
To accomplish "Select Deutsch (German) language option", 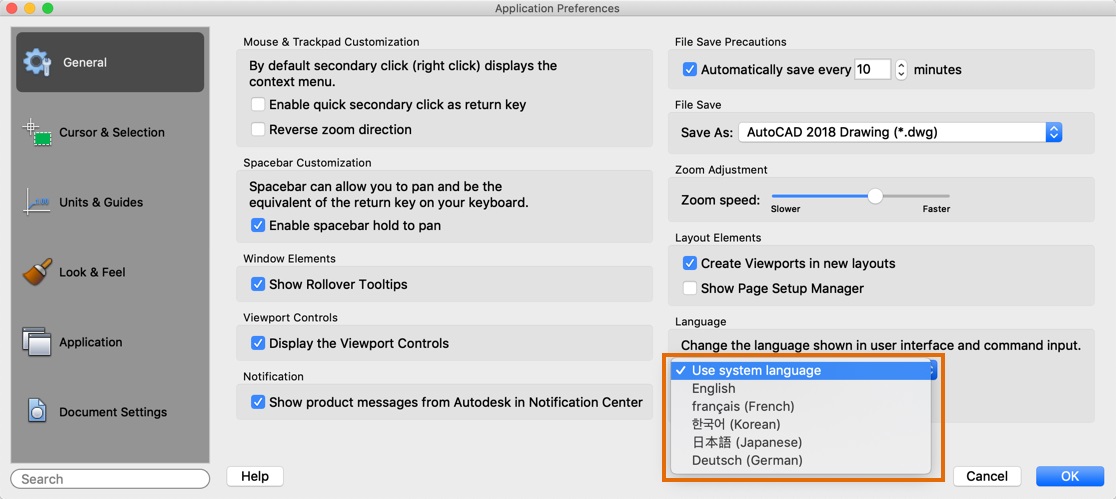I will point(747,460).
